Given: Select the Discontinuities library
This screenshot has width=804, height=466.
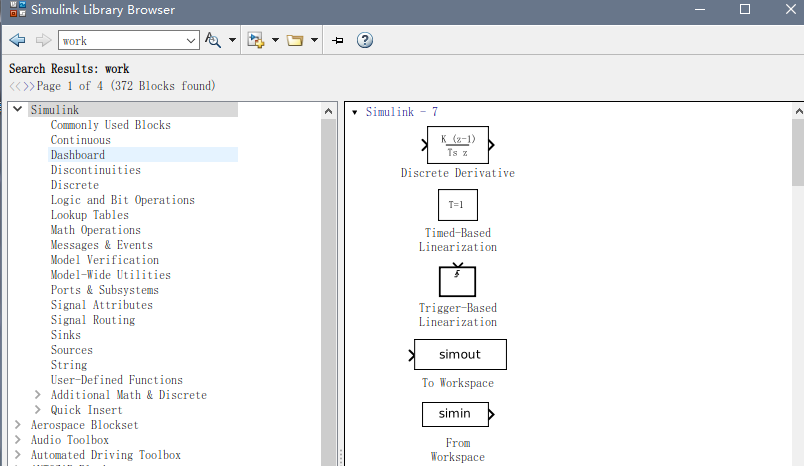Looking at the screenshot, I should tap(96, 170).
